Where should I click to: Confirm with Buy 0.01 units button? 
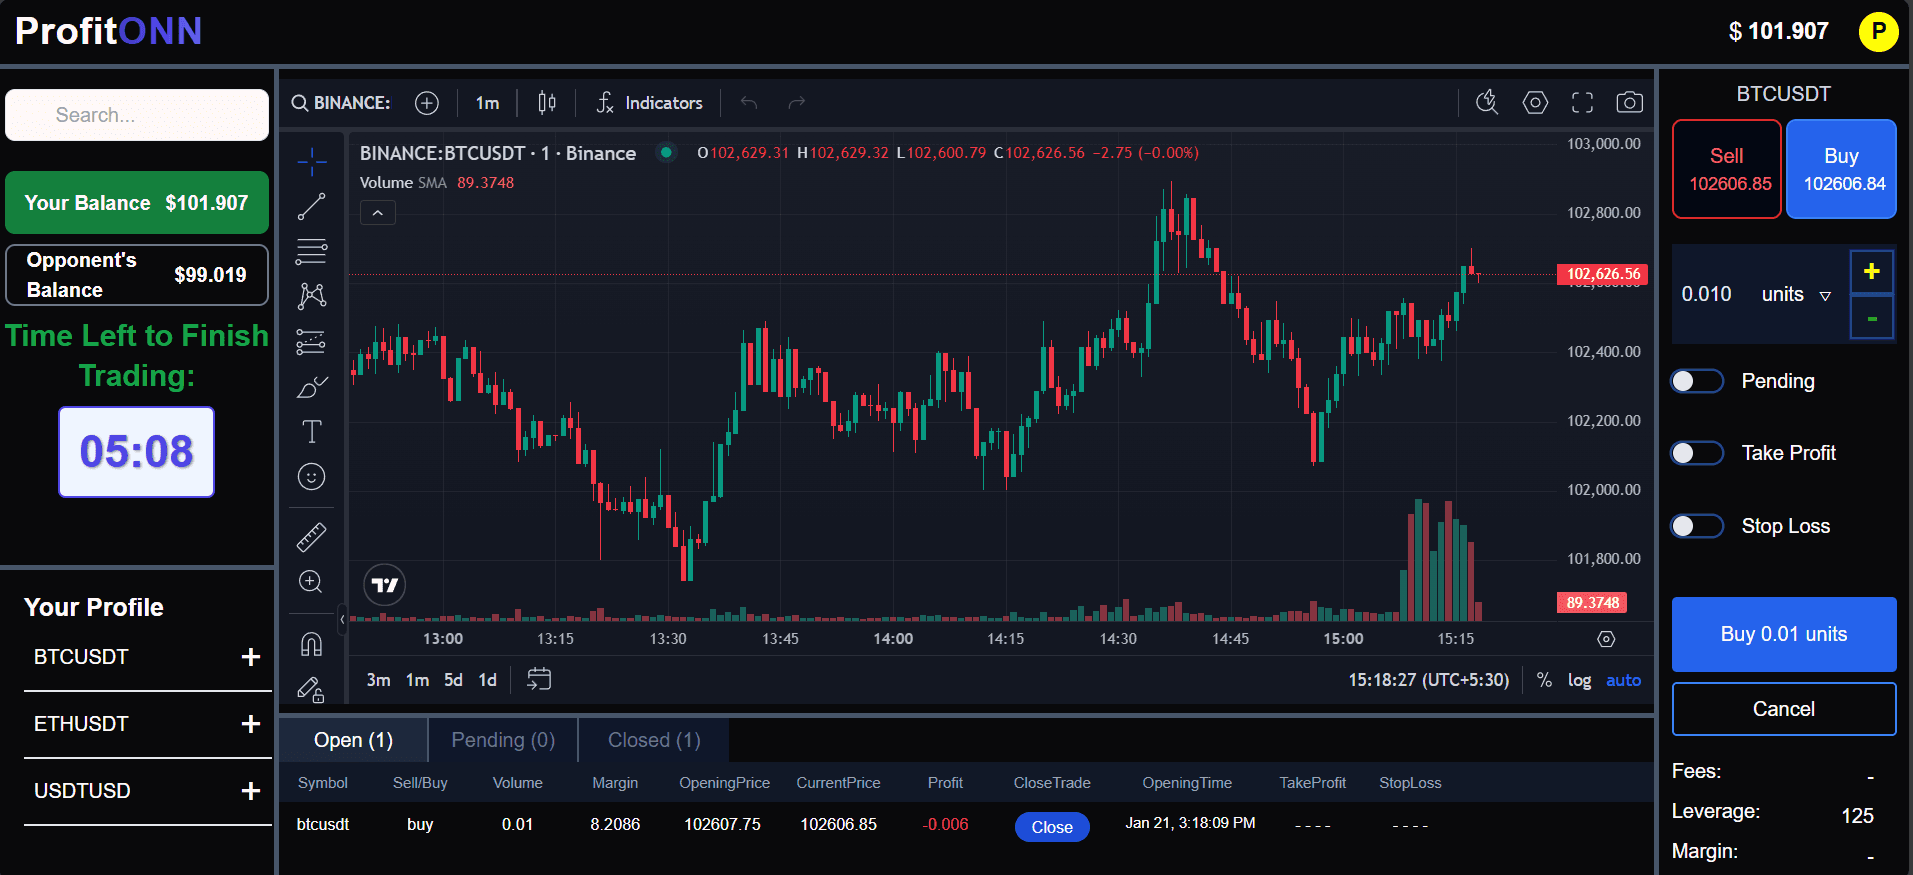tap(1783, 634)
